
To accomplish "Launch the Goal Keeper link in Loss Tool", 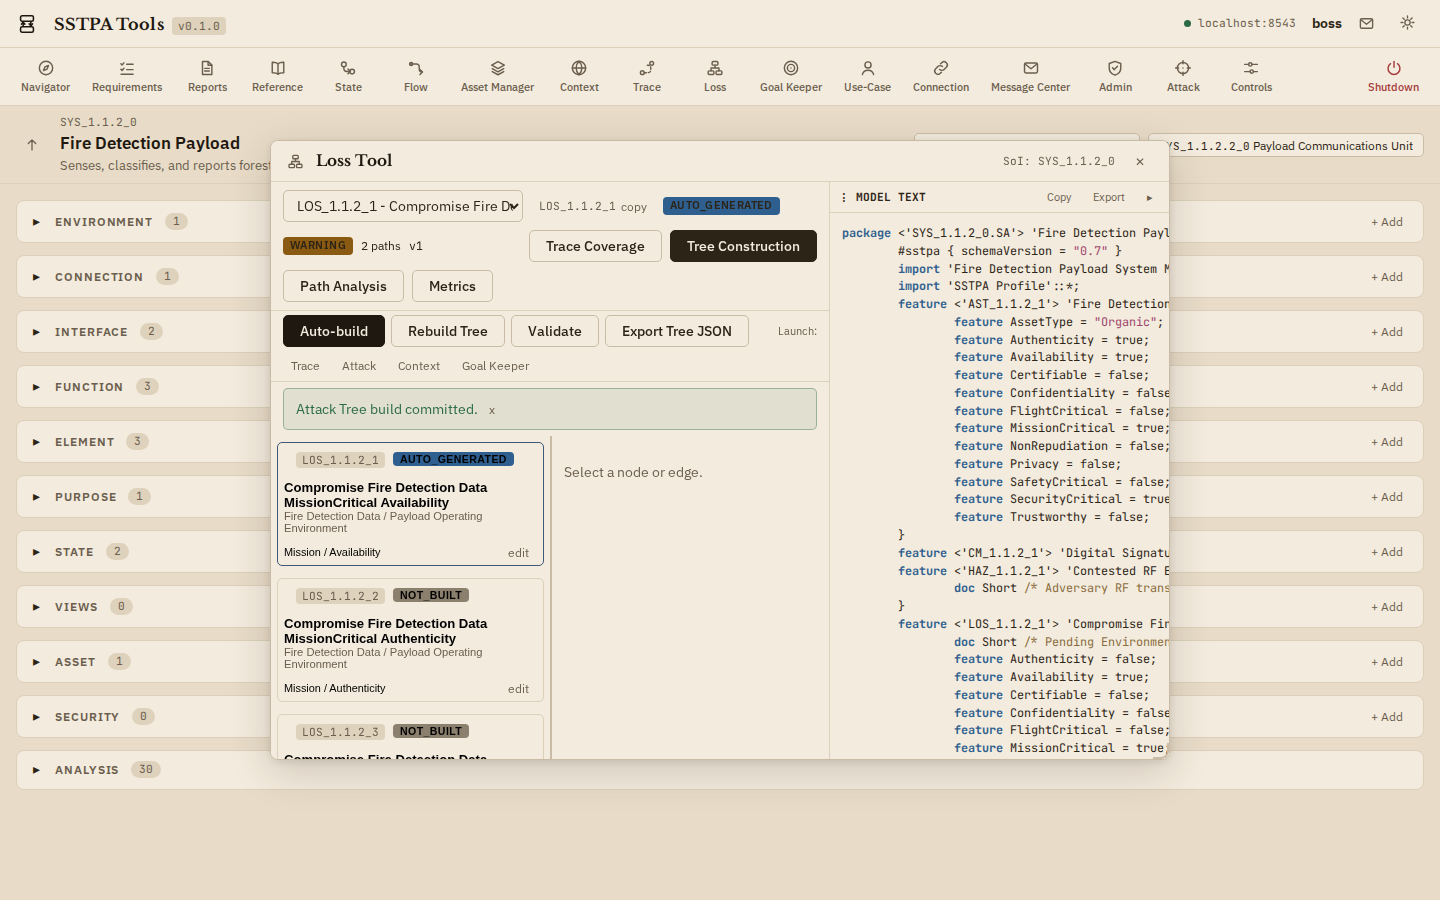I will pyautogui.click(x=495, y=366).
